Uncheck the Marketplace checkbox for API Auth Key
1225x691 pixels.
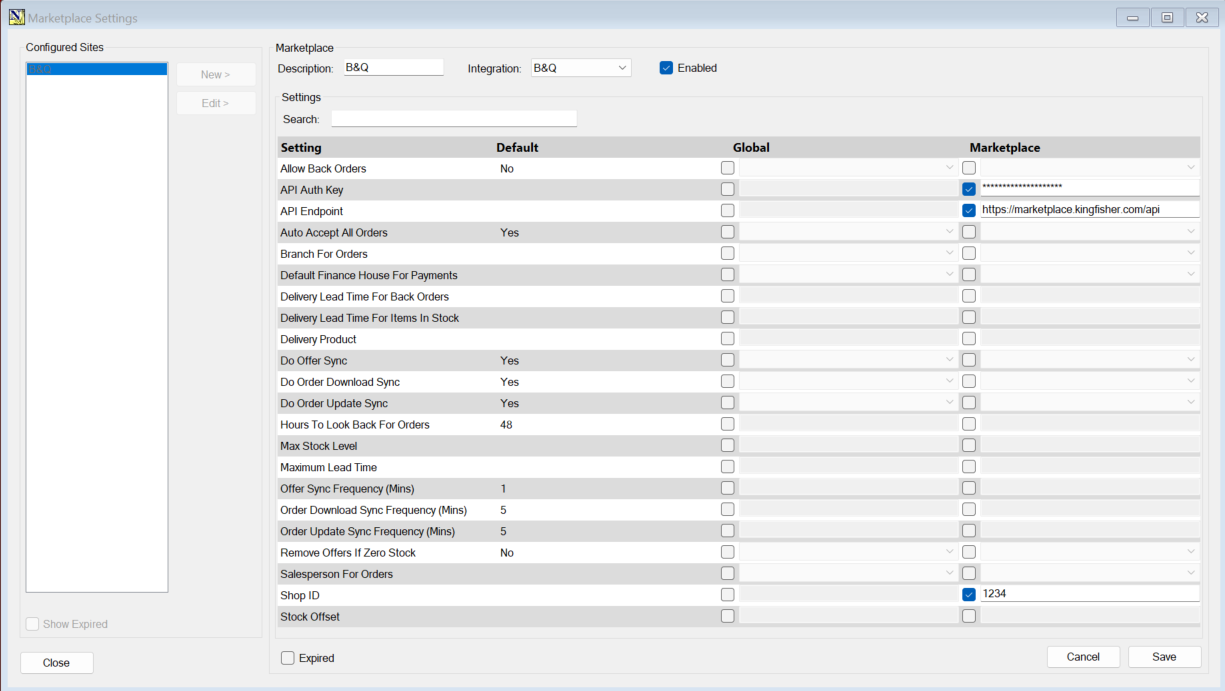969,189
